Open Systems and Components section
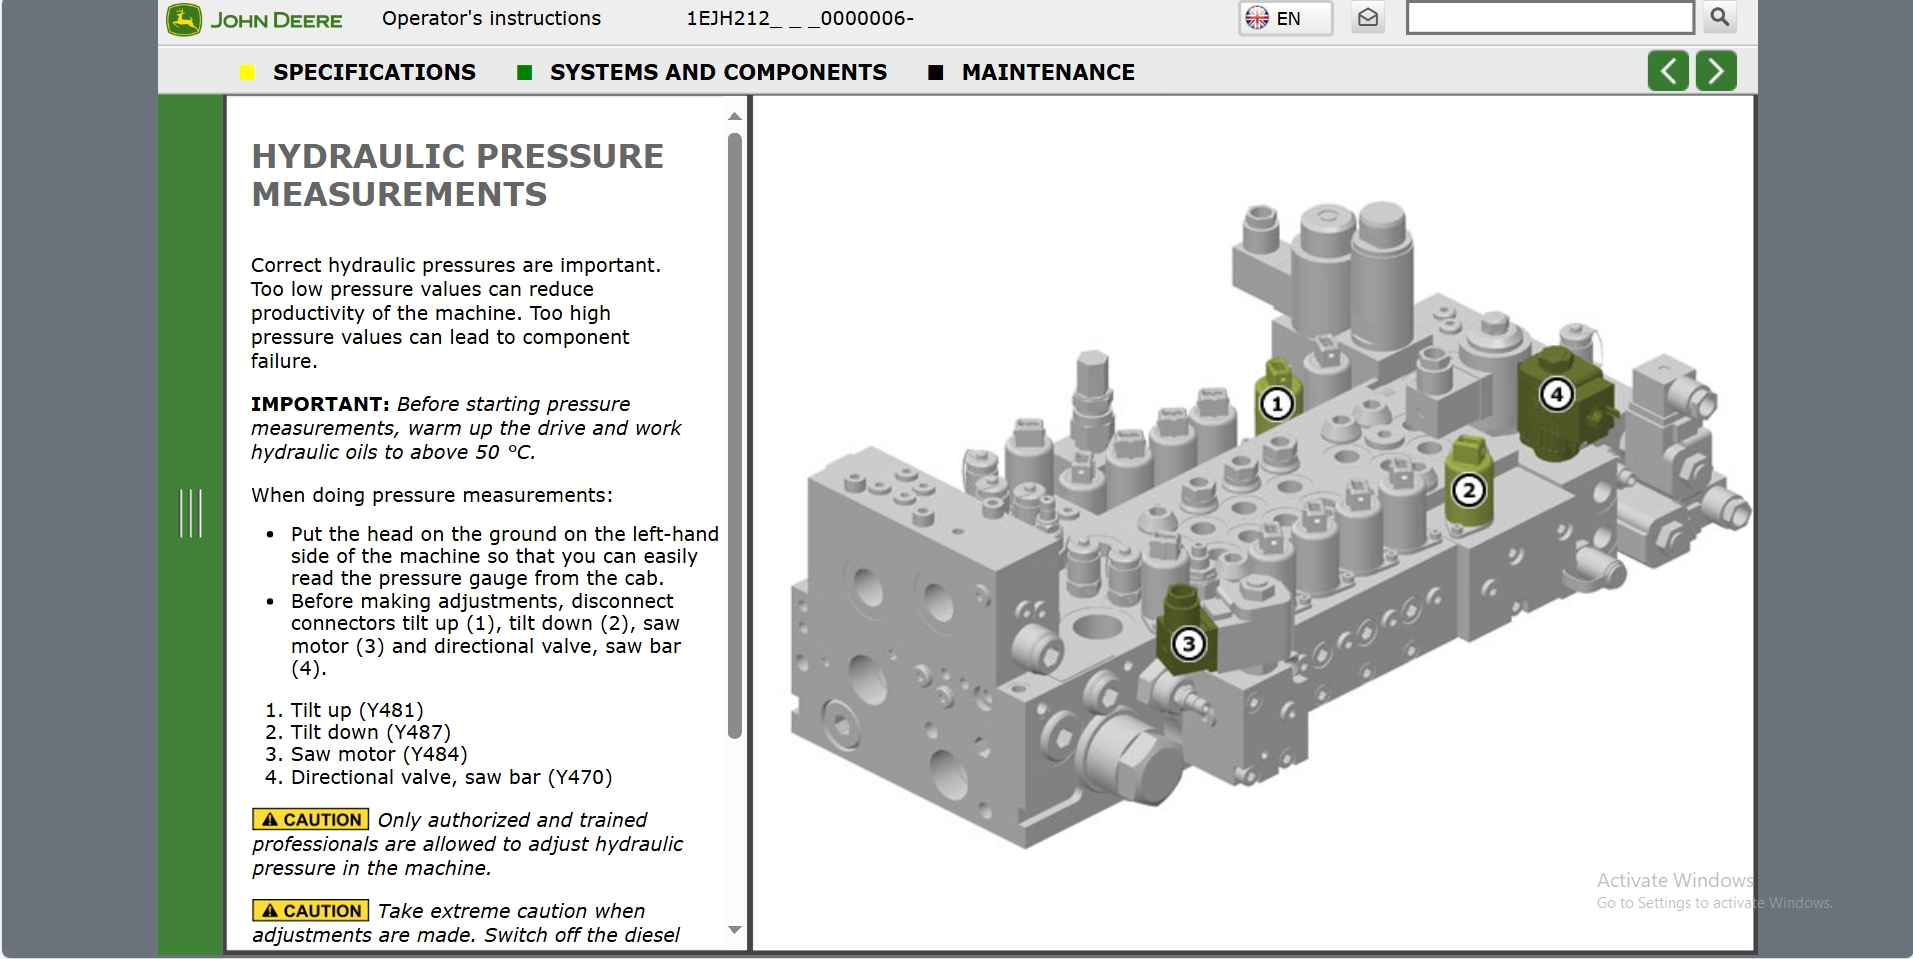The width and height of the screenshot is (1913, 959). click(x=717, y=72)
